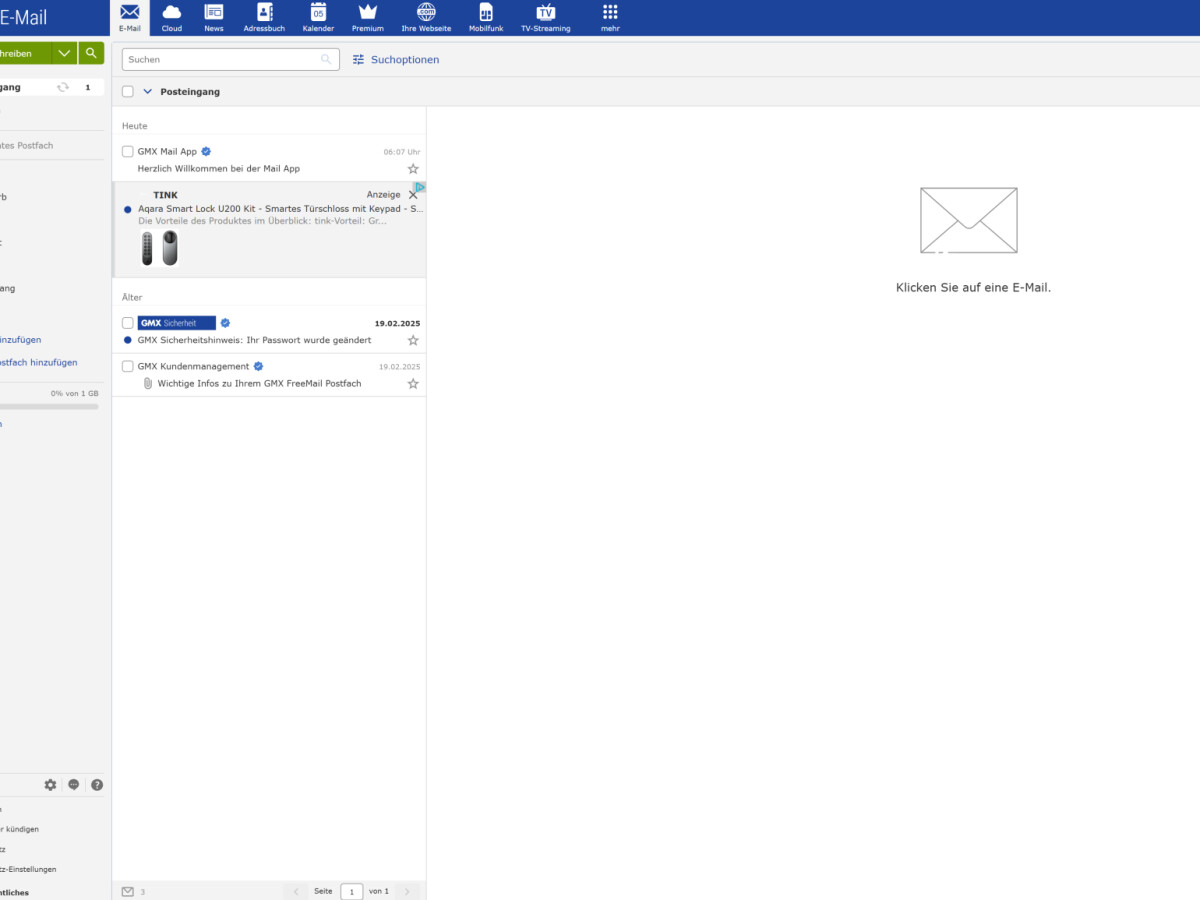Open the dropdown arrow beside the compose button
The width and height of the screenshot is (1200, 900).
[64, 52]
